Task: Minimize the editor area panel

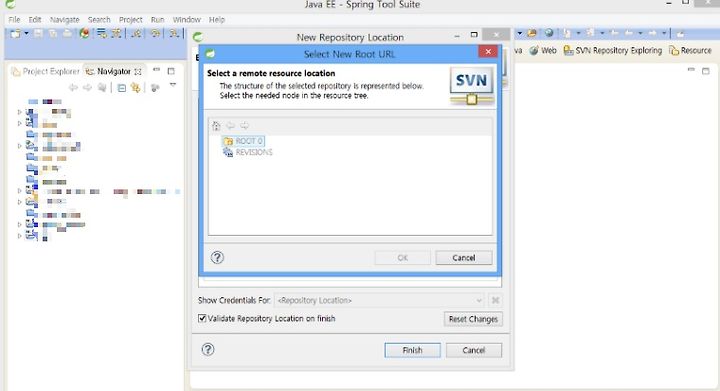Action: (x=691, y=70)
